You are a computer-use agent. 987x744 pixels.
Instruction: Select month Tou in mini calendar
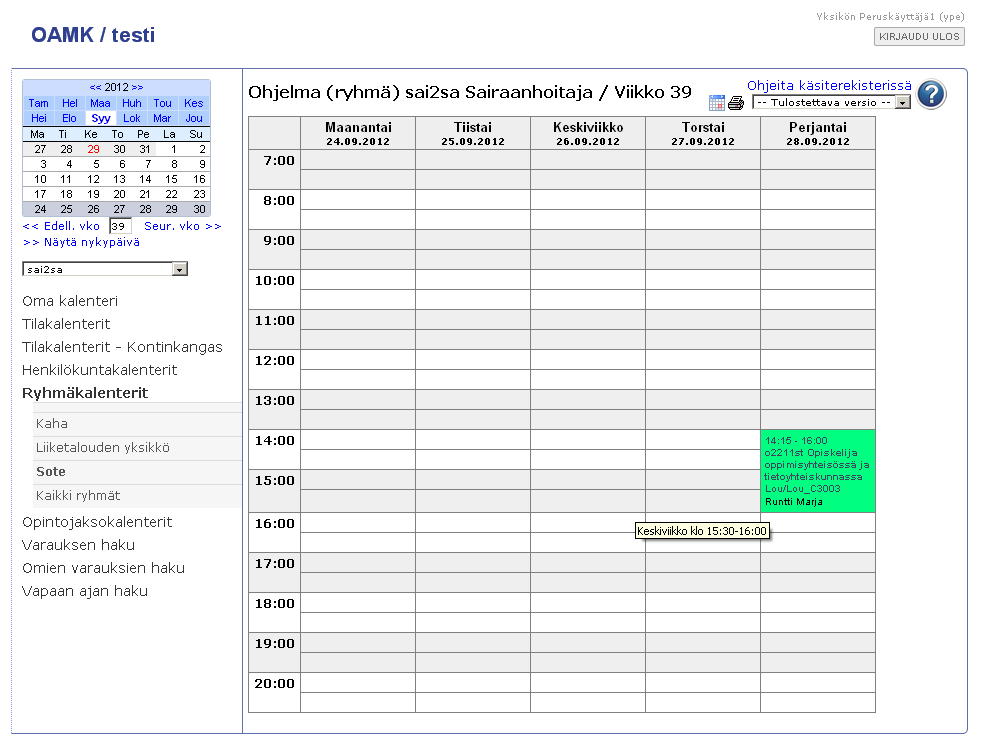pos(162,103)
